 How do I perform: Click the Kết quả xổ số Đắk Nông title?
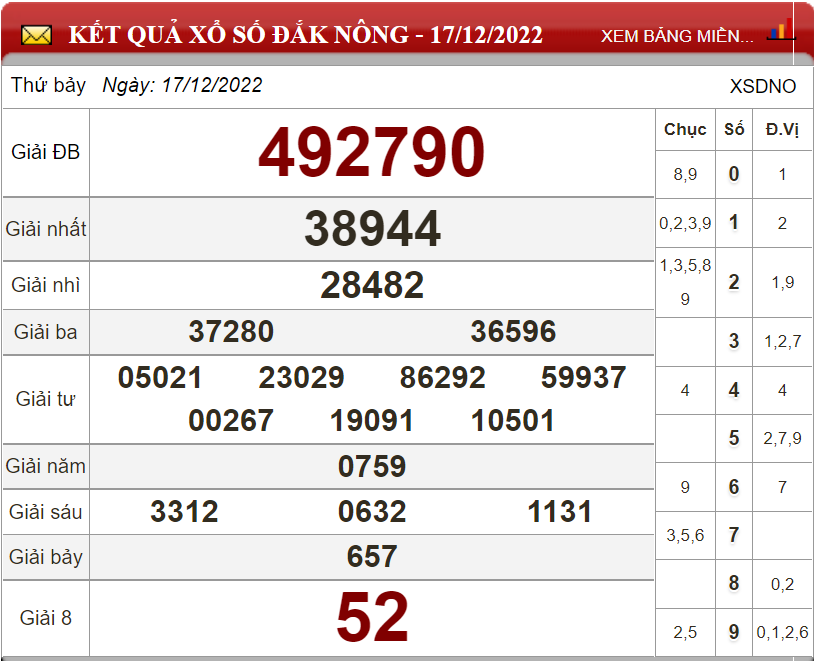click(x=305, y=36)
